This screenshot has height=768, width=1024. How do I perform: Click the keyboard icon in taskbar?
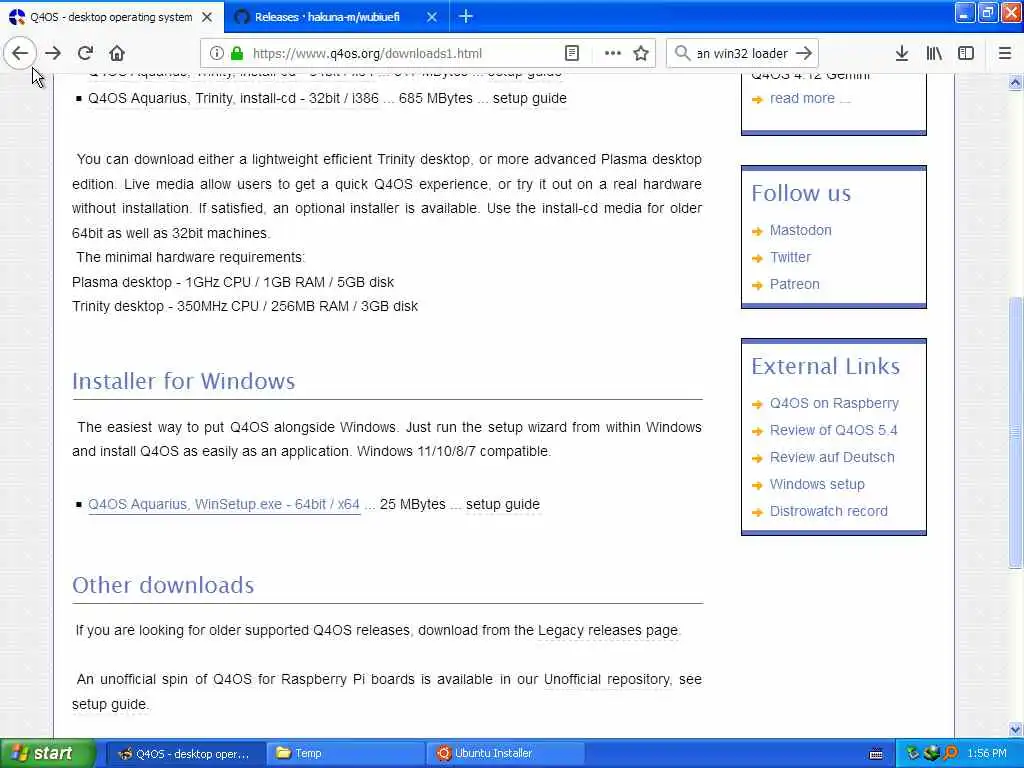(x=876, y=754)
